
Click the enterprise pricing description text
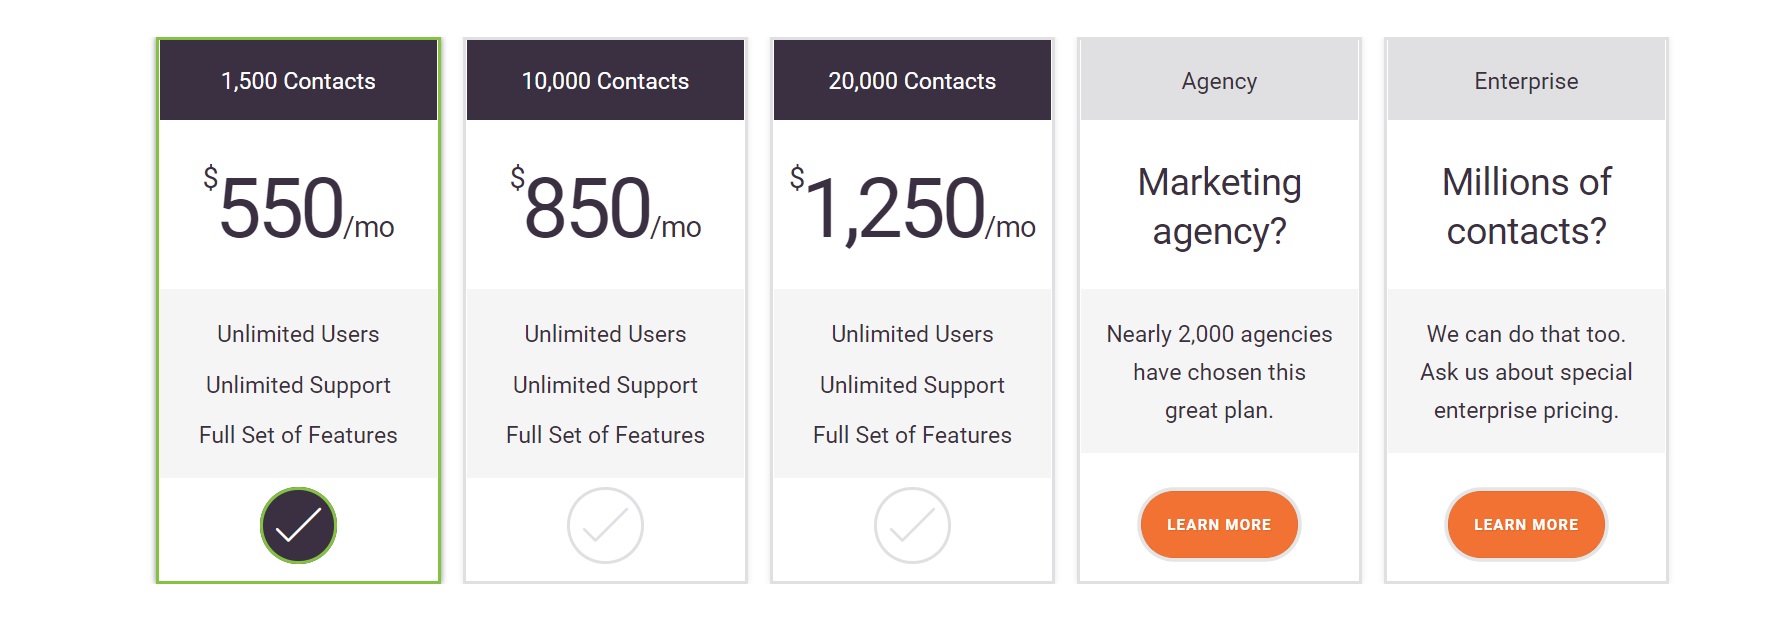click(x=1526, y=372)
